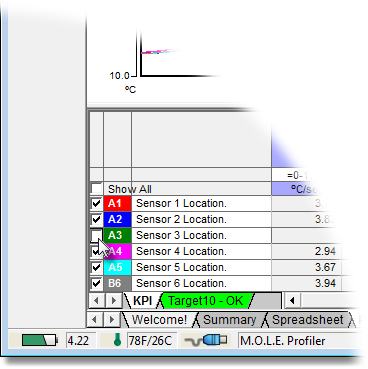Click the 4.22 battery voltage field

pyautogui.click(x=81, y=341)
